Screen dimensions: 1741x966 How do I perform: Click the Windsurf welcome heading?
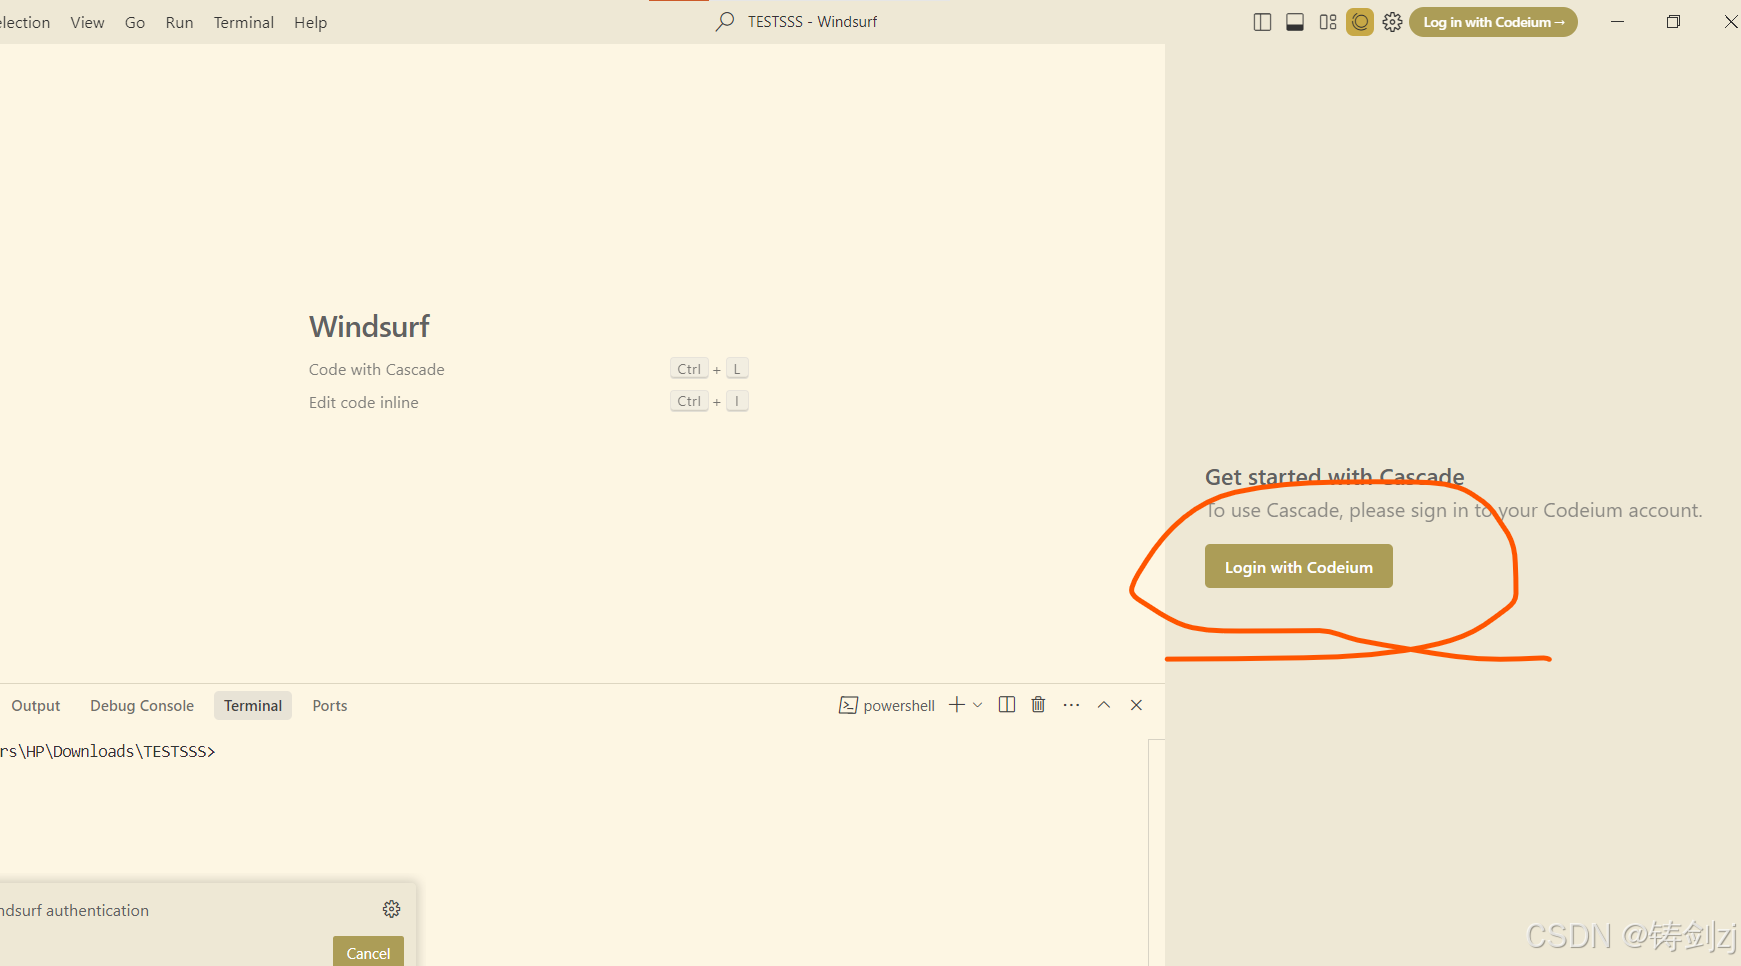pos(369,327)
